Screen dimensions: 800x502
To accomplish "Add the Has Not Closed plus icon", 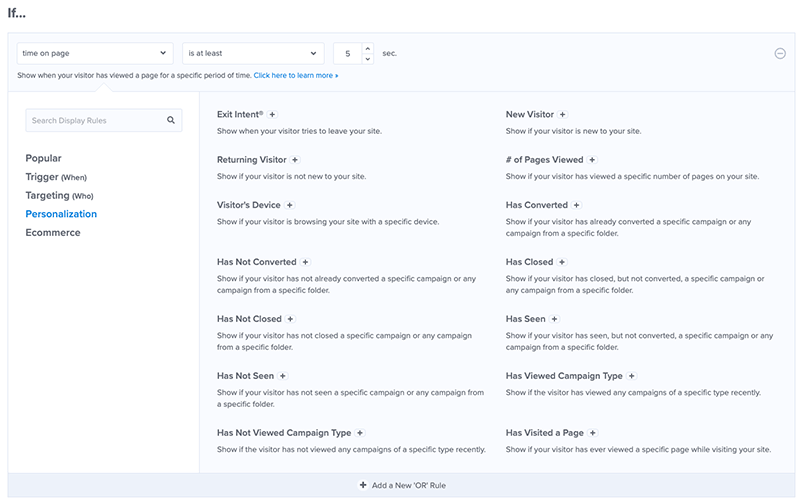I will coord(290,319).
